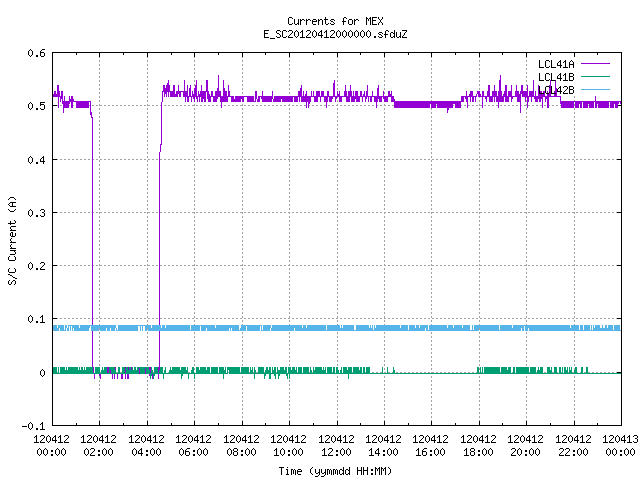
Task: Click the x-axis tick 120412 06:00
Action: pos(193,446)
